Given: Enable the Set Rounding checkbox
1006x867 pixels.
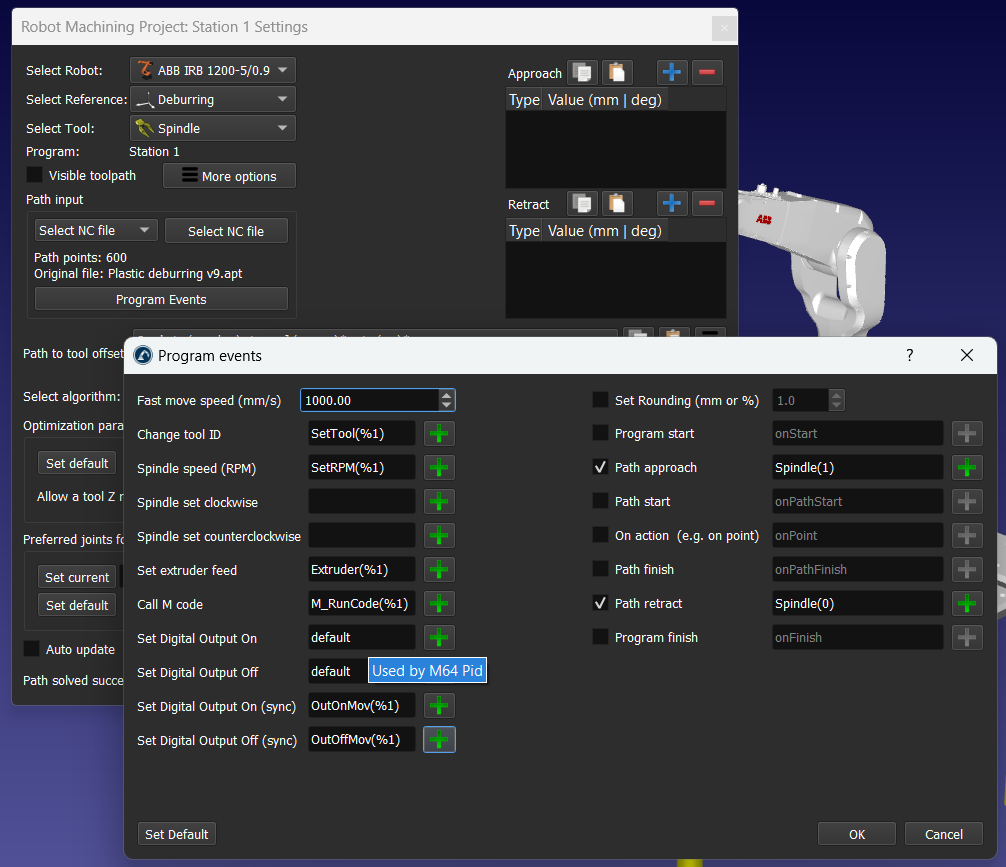Looking at the screenshot, I should pos(600,400).
